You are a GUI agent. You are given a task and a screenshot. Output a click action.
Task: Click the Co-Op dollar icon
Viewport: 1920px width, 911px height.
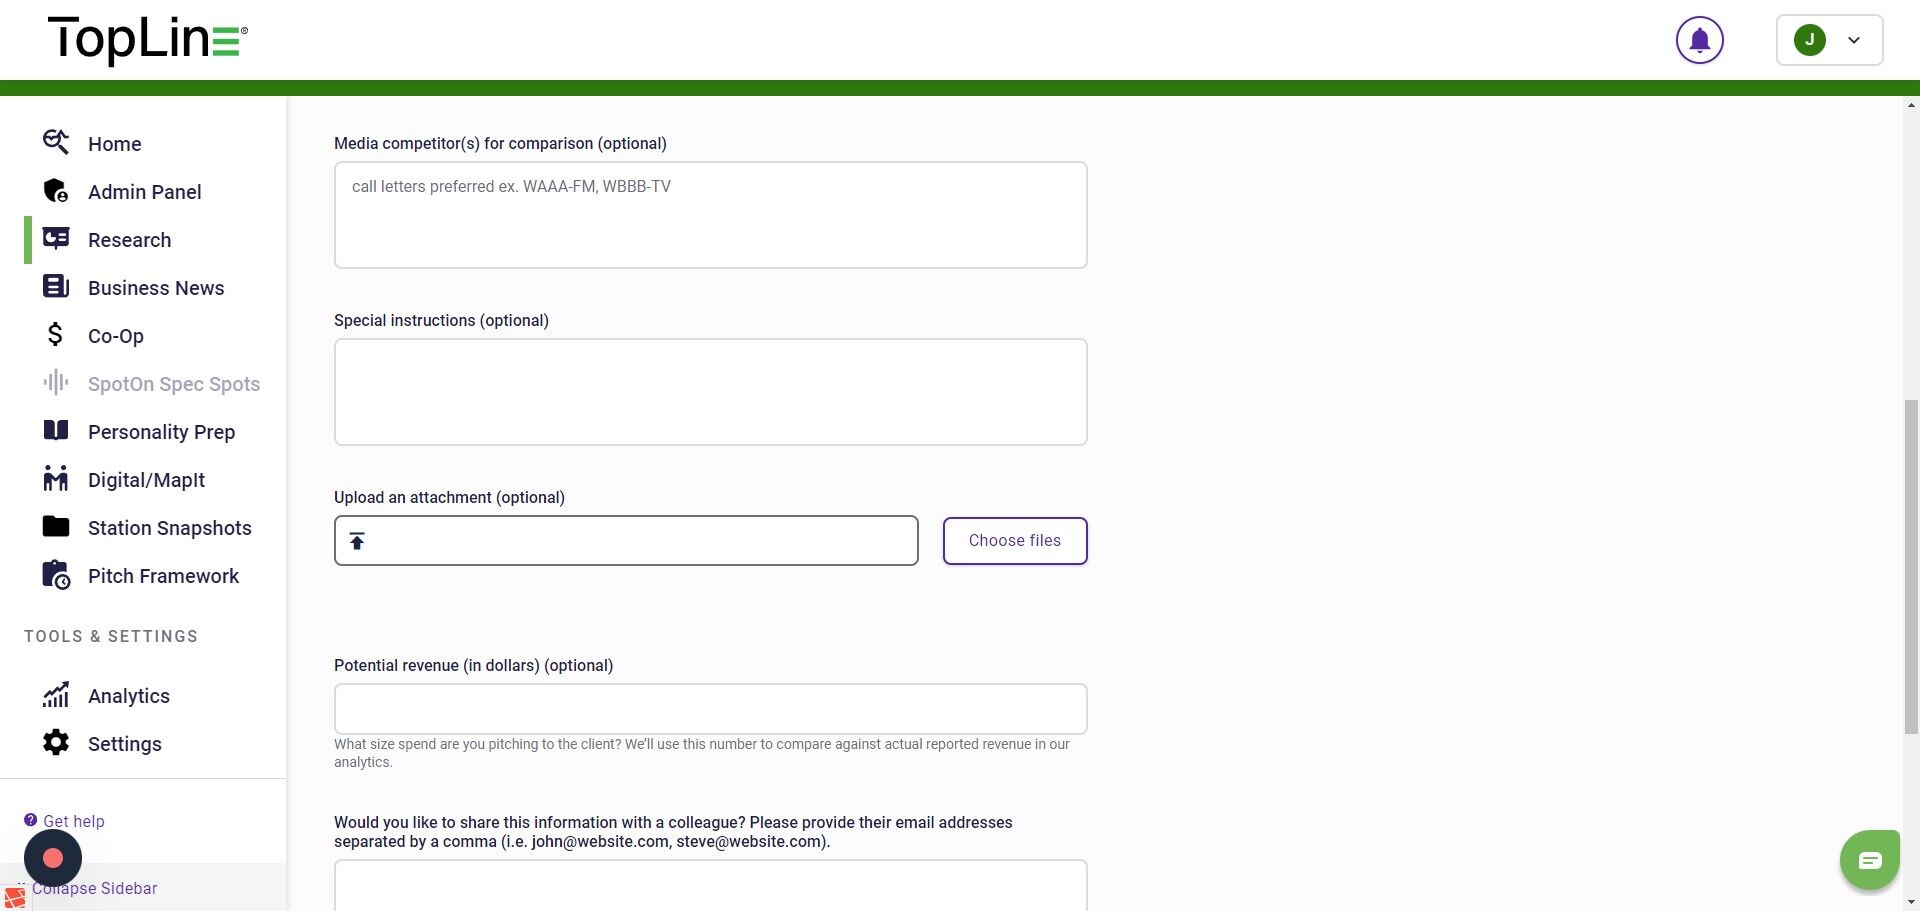tap(56, 335)
